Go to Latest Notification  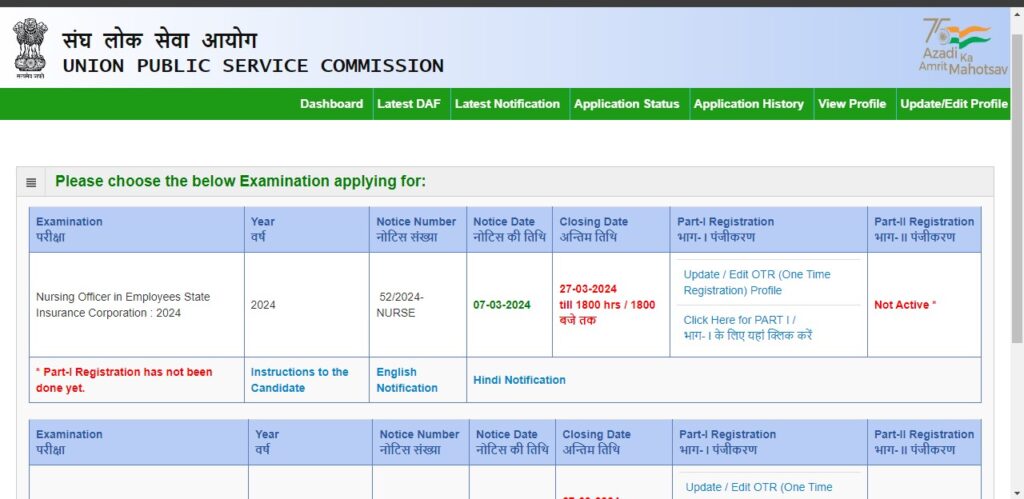pos(507,104)
